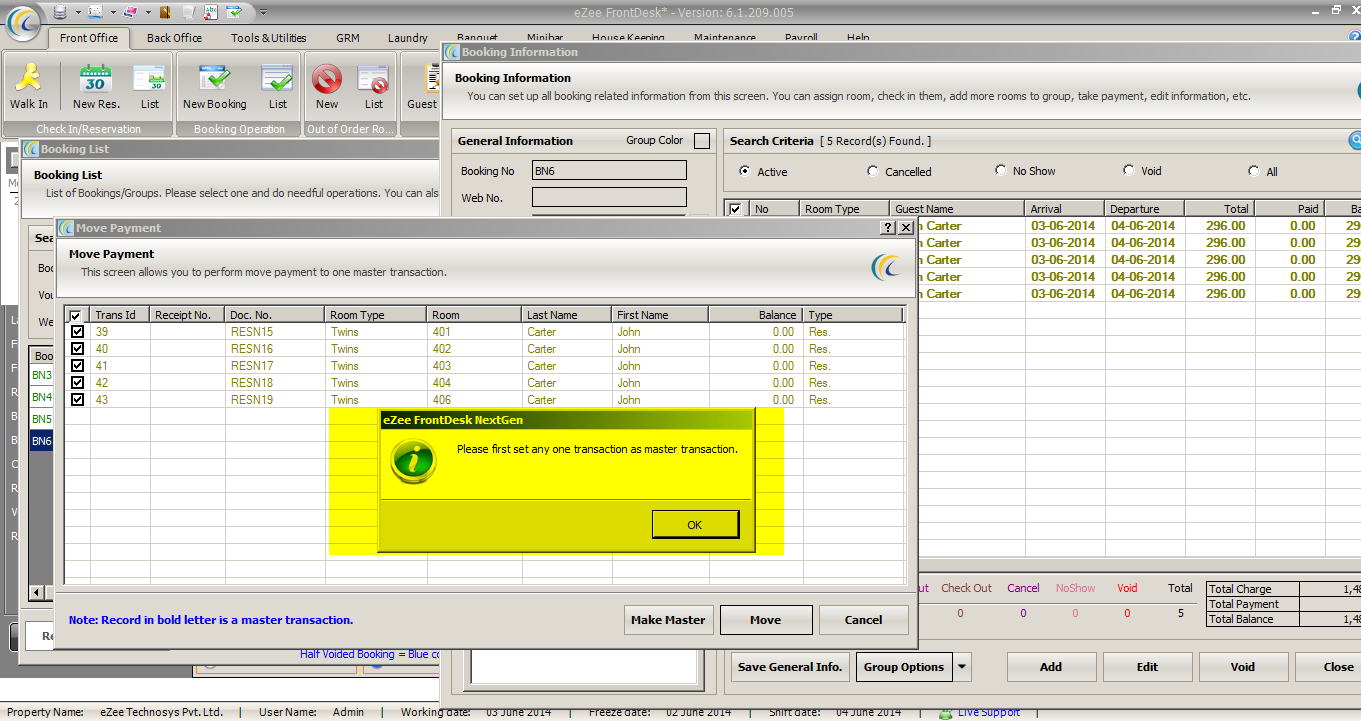Click the Move button
Image resolution: width=1361 pixels, height=721 pixels.
tap(765, 620)
